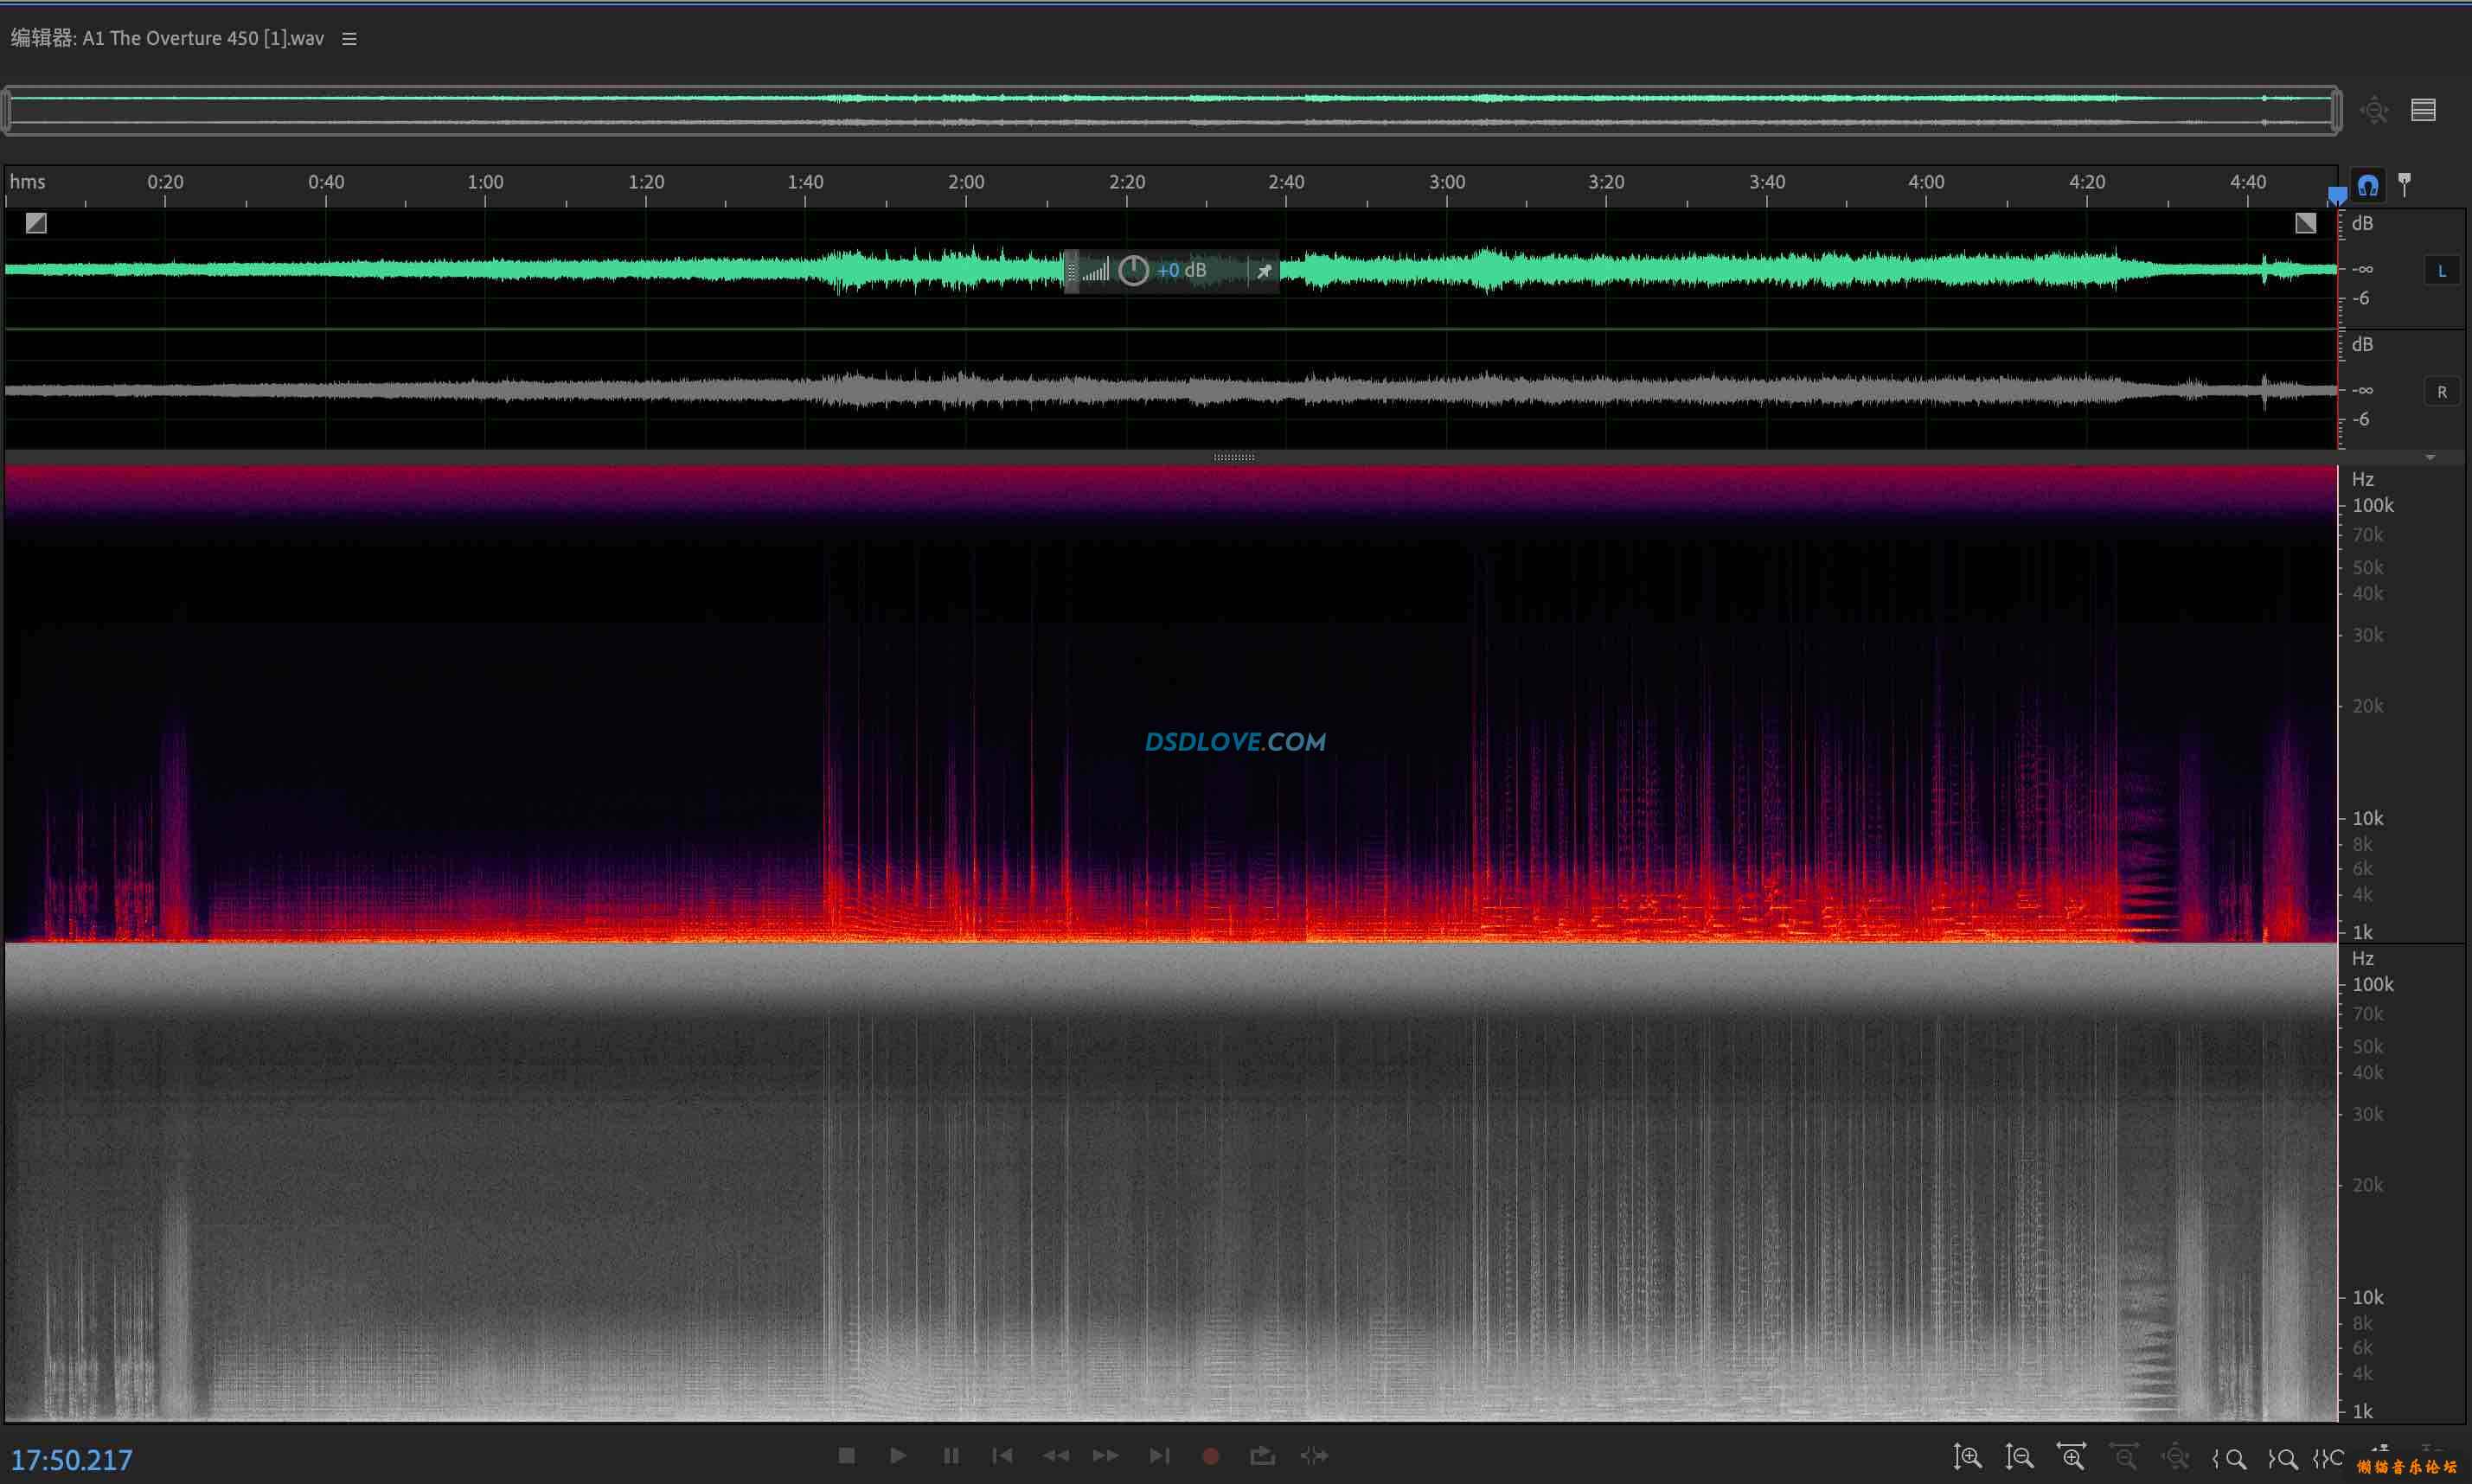
Task: Click the fade in handle on waveform
Action: click(x=36, y=223)
